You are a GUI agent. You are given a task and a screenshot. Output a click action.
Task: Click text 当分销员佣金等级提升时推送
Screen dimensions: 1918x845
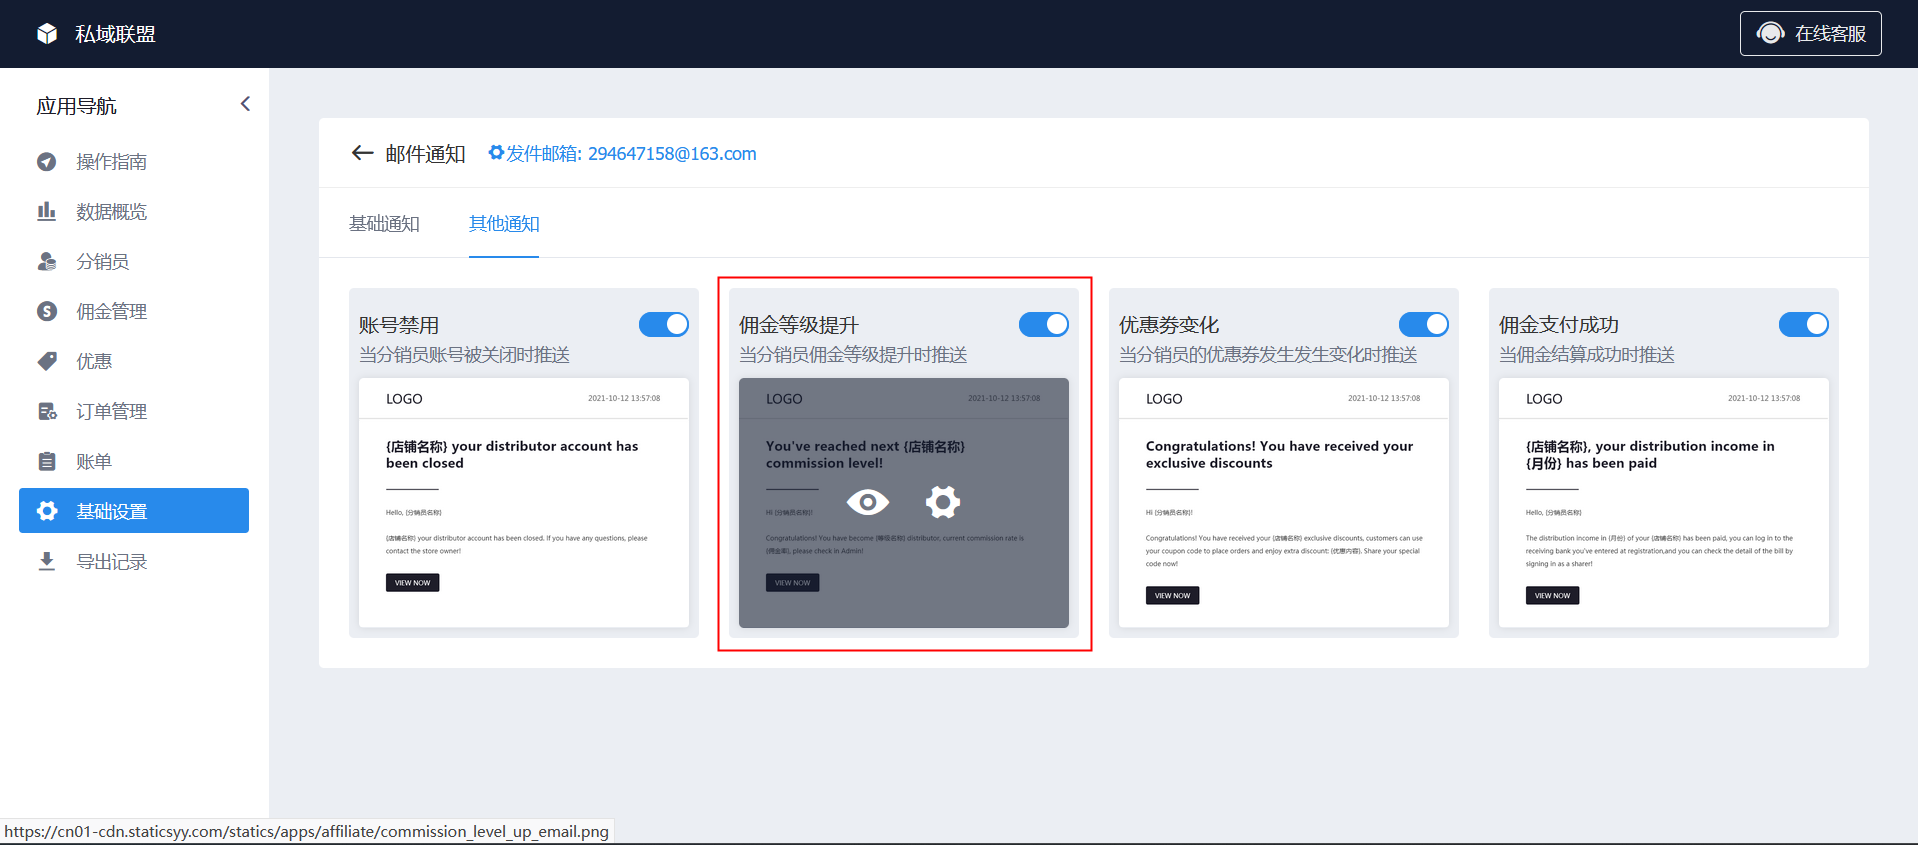tap(853, 354)
